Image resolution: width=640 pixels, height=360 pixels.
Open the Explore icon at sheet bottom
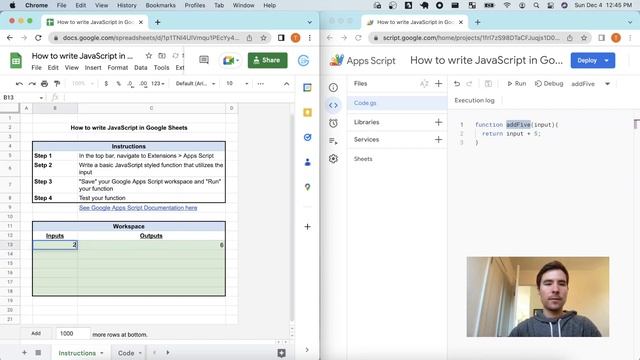(281, 353)
